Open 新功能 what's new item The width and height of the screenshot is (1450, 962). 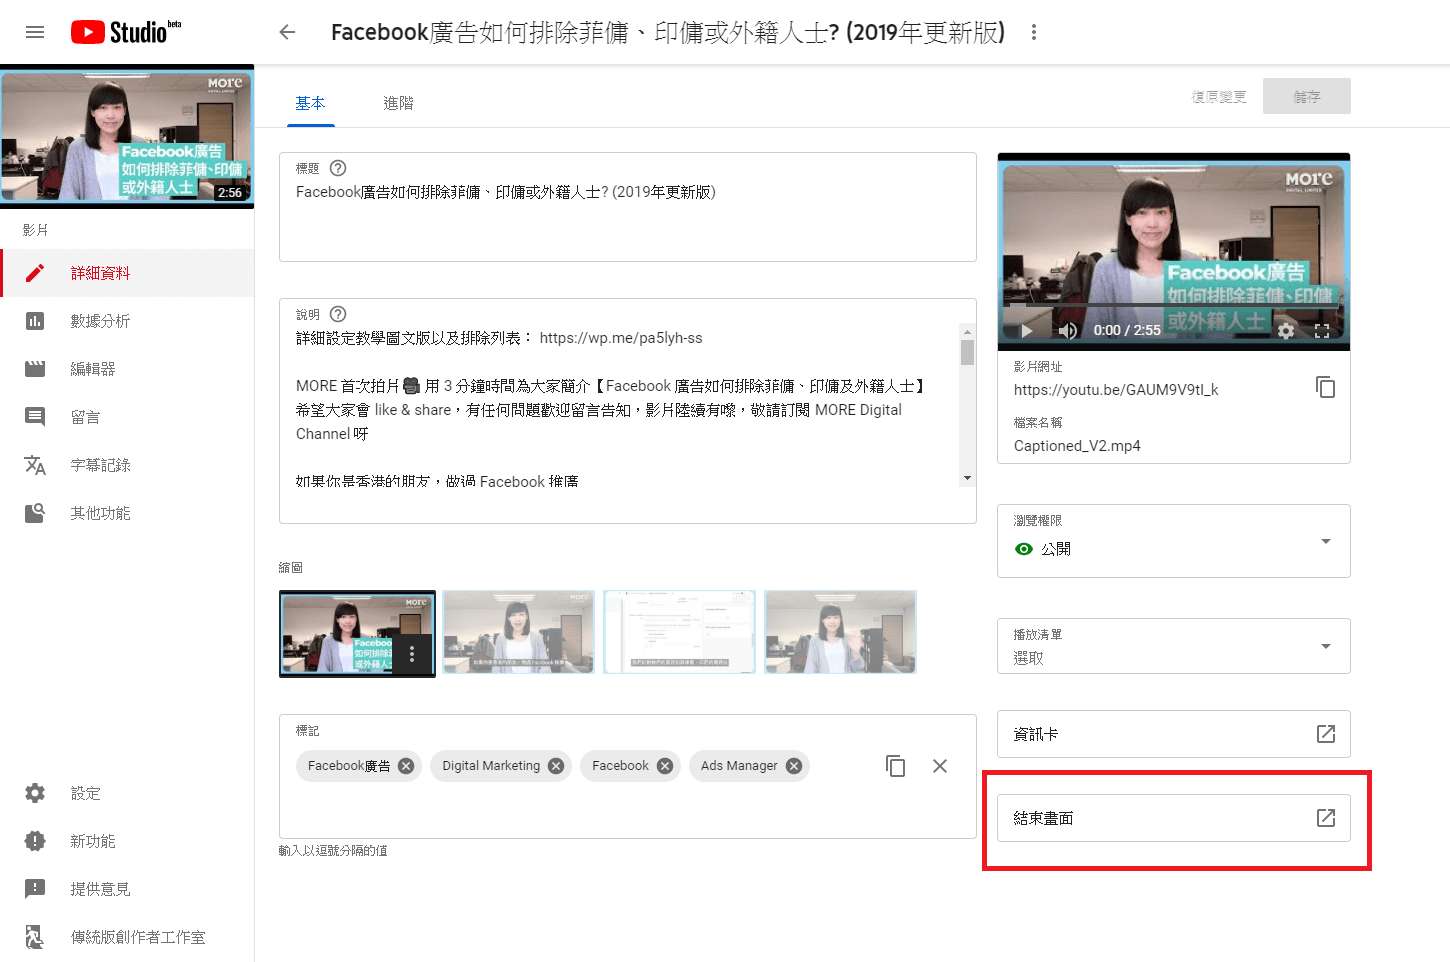coord(127,841)
